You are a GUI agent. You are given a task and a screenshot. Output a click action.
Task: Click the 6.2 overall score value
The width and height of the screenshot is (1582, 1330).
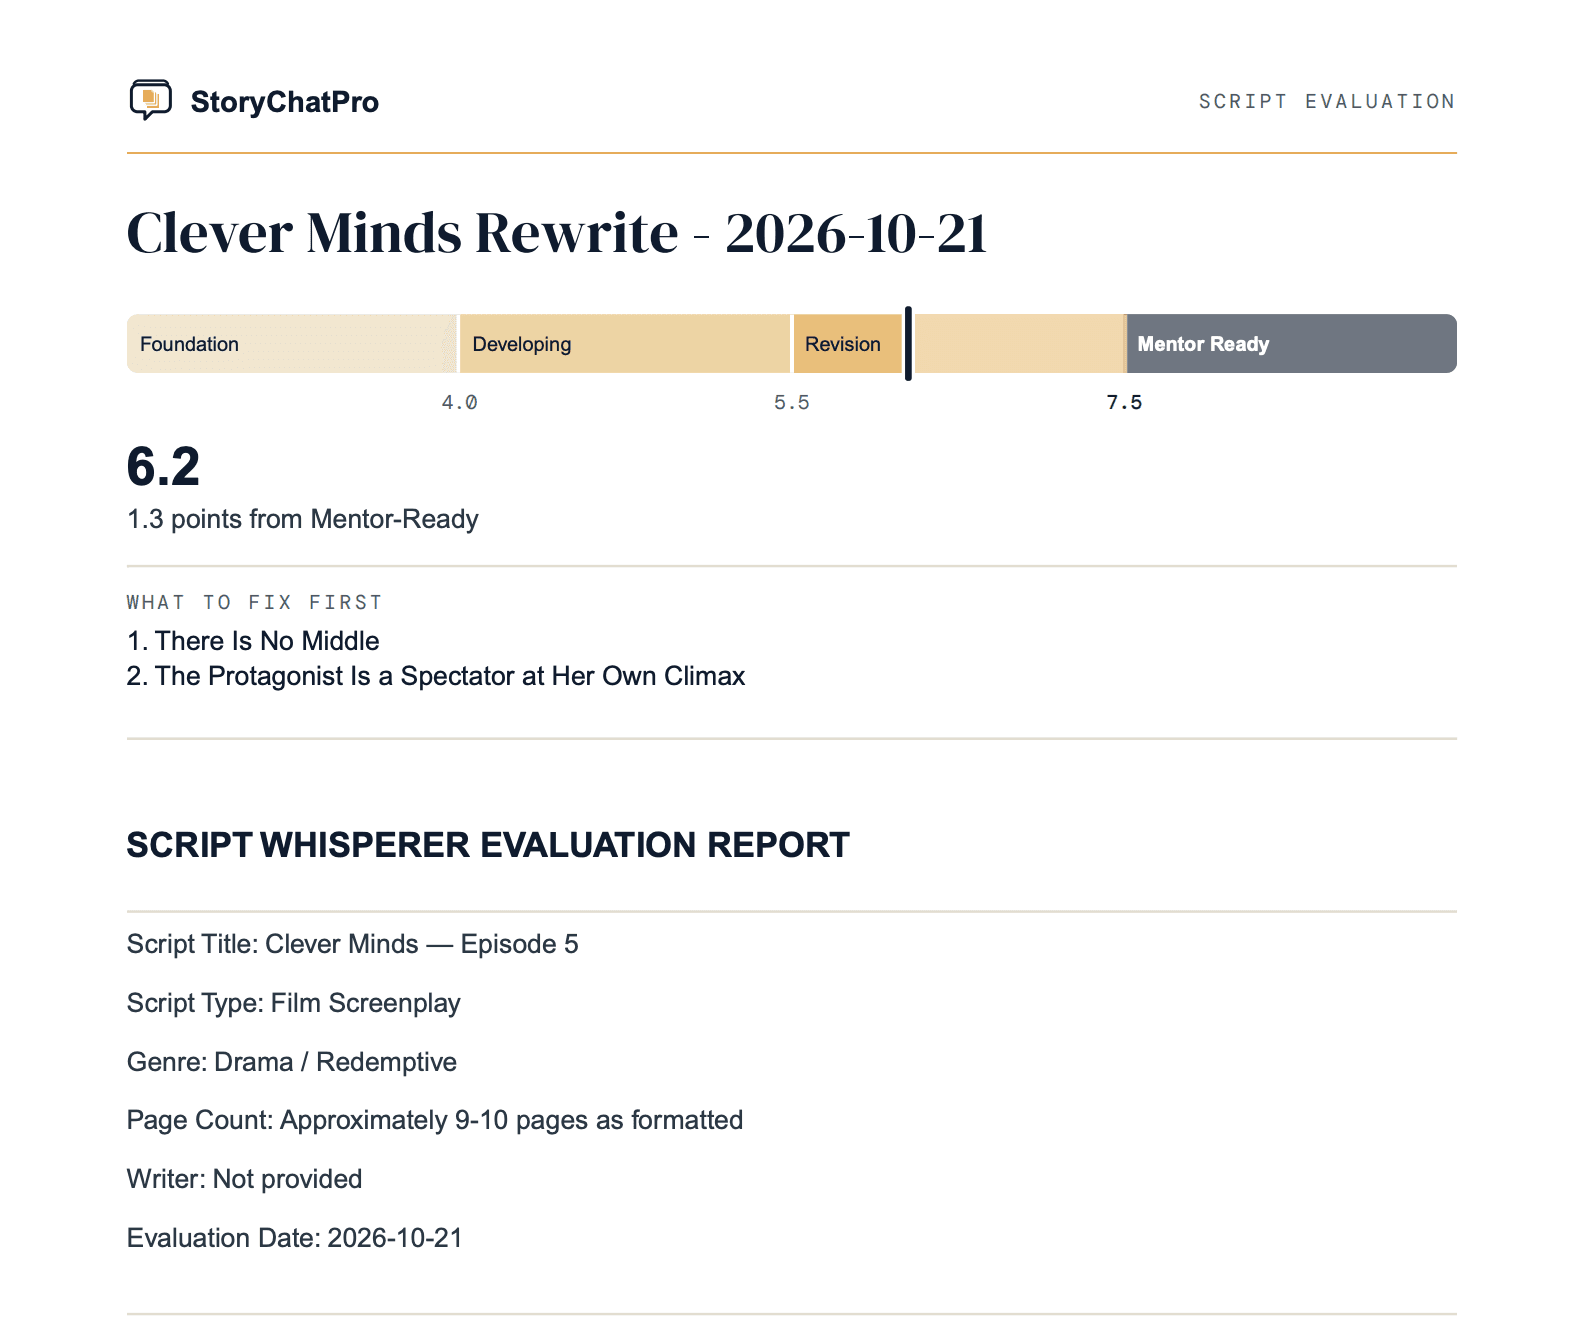pos(163,467)
